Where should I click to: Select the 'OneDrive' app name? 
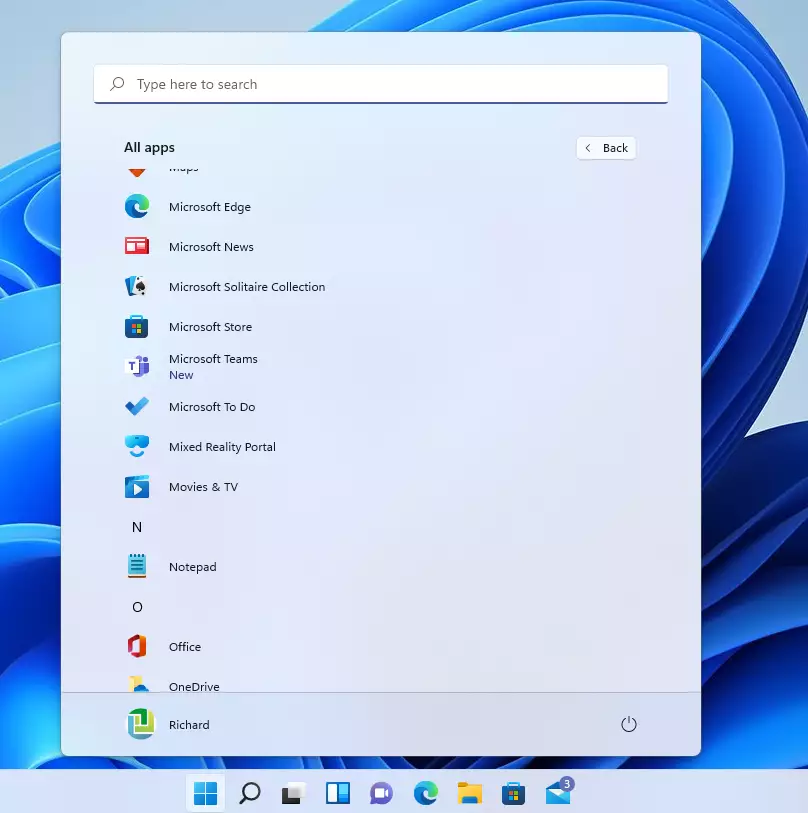194,686
